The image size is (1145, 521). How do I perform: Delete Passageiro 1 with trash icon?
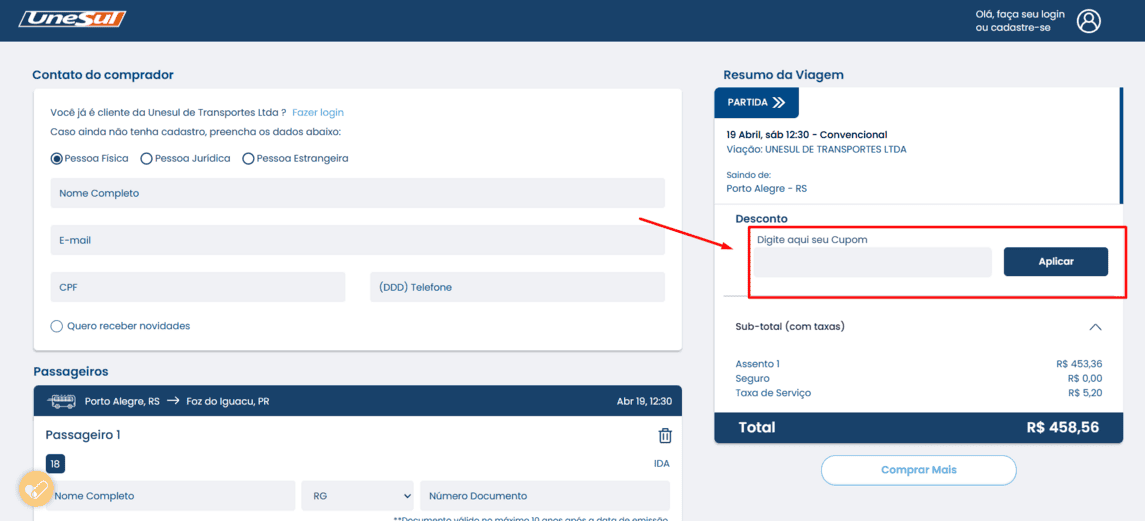665,436
